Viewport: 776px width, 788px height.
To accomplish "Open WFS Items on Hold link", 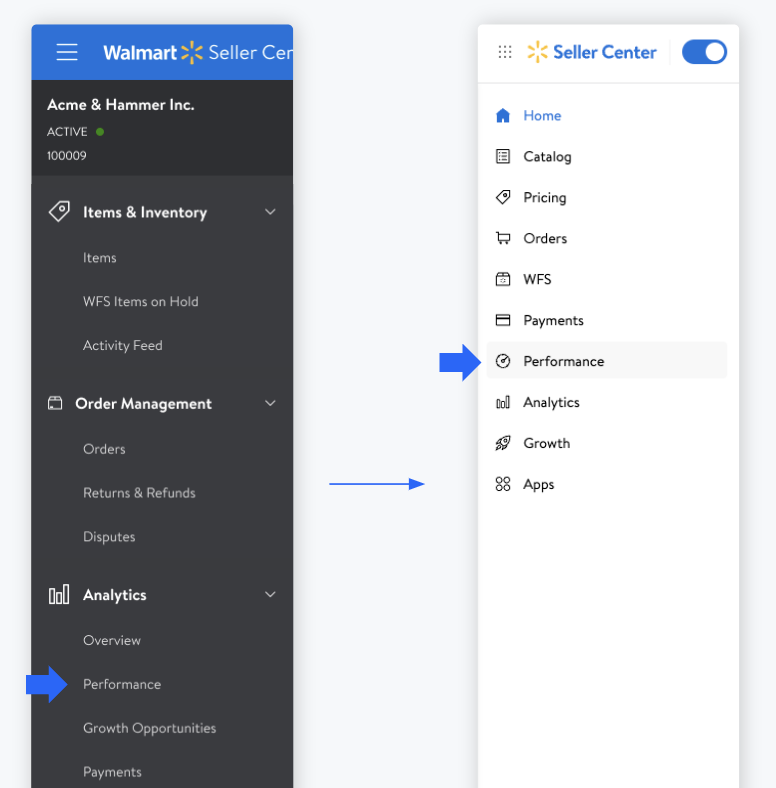I will click(140, 301).
